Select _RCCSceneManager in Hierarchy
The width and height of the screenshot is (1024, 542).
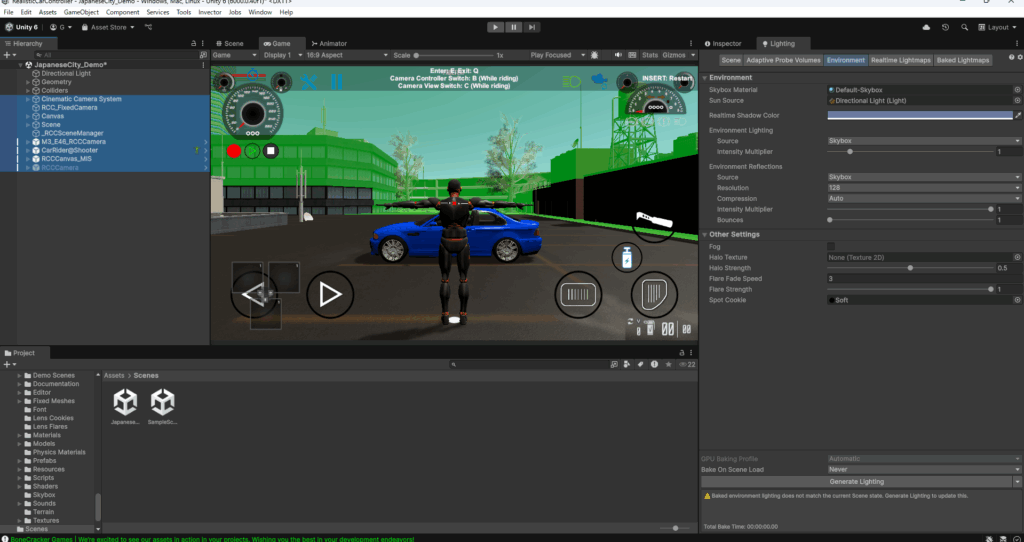tap(72, 133)
